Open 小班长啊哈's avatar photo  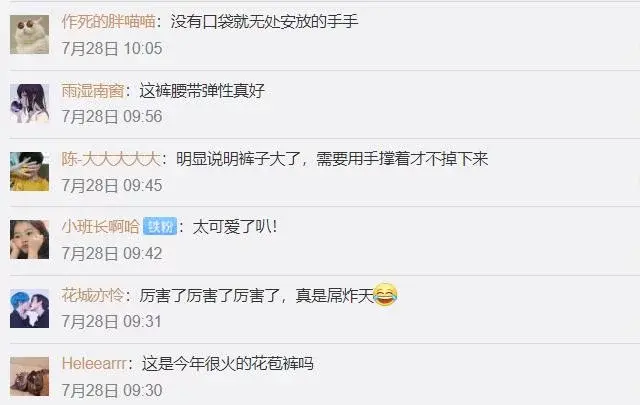(x=29, y=240)
